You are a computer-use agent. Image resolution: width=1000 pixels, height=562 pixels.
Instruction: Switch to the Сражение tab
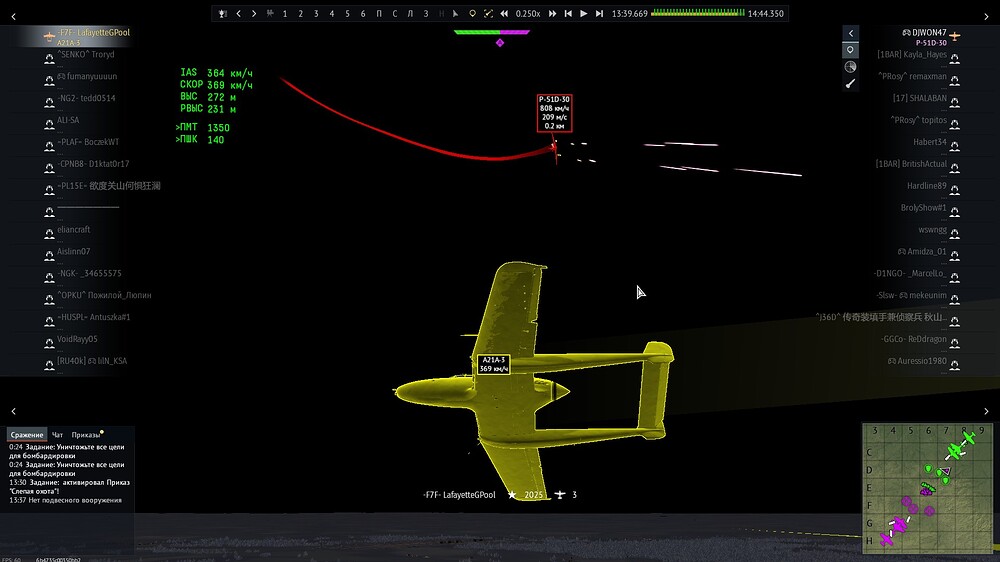pos(27,435)
